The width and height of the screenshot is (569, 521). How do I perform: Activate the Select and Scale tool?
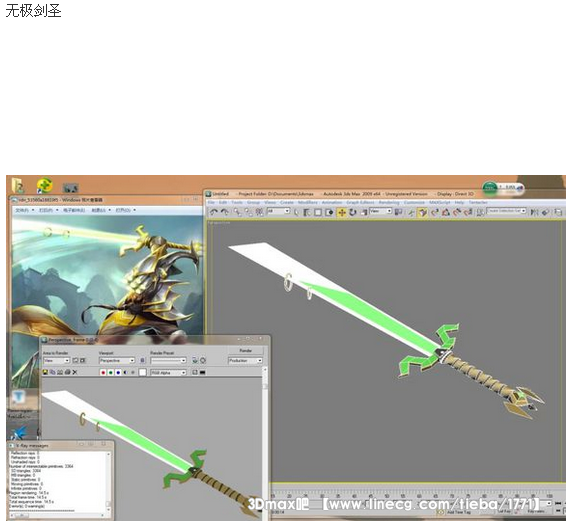tap(364, 212)
